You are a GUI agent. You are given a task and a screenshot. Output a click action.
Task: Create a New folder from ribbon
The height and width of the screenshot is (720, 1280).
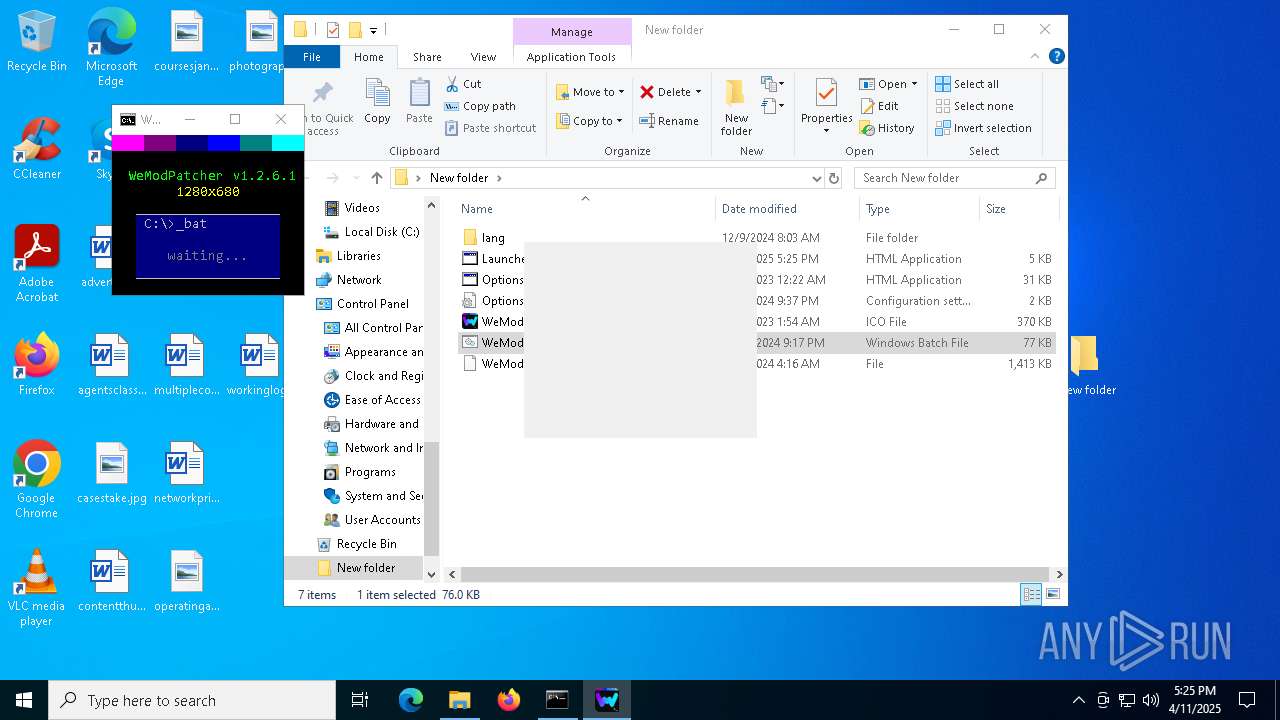pyautogui.click(x=736, y=108)
